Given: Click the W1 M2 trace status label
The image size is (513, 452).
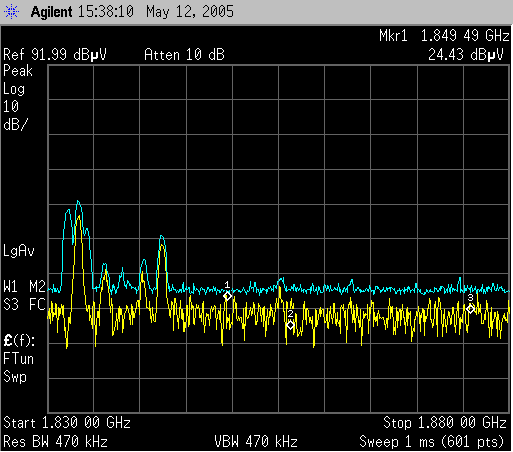Looking at the screenshot, I should pyautogui.click(x=24, y=286).
